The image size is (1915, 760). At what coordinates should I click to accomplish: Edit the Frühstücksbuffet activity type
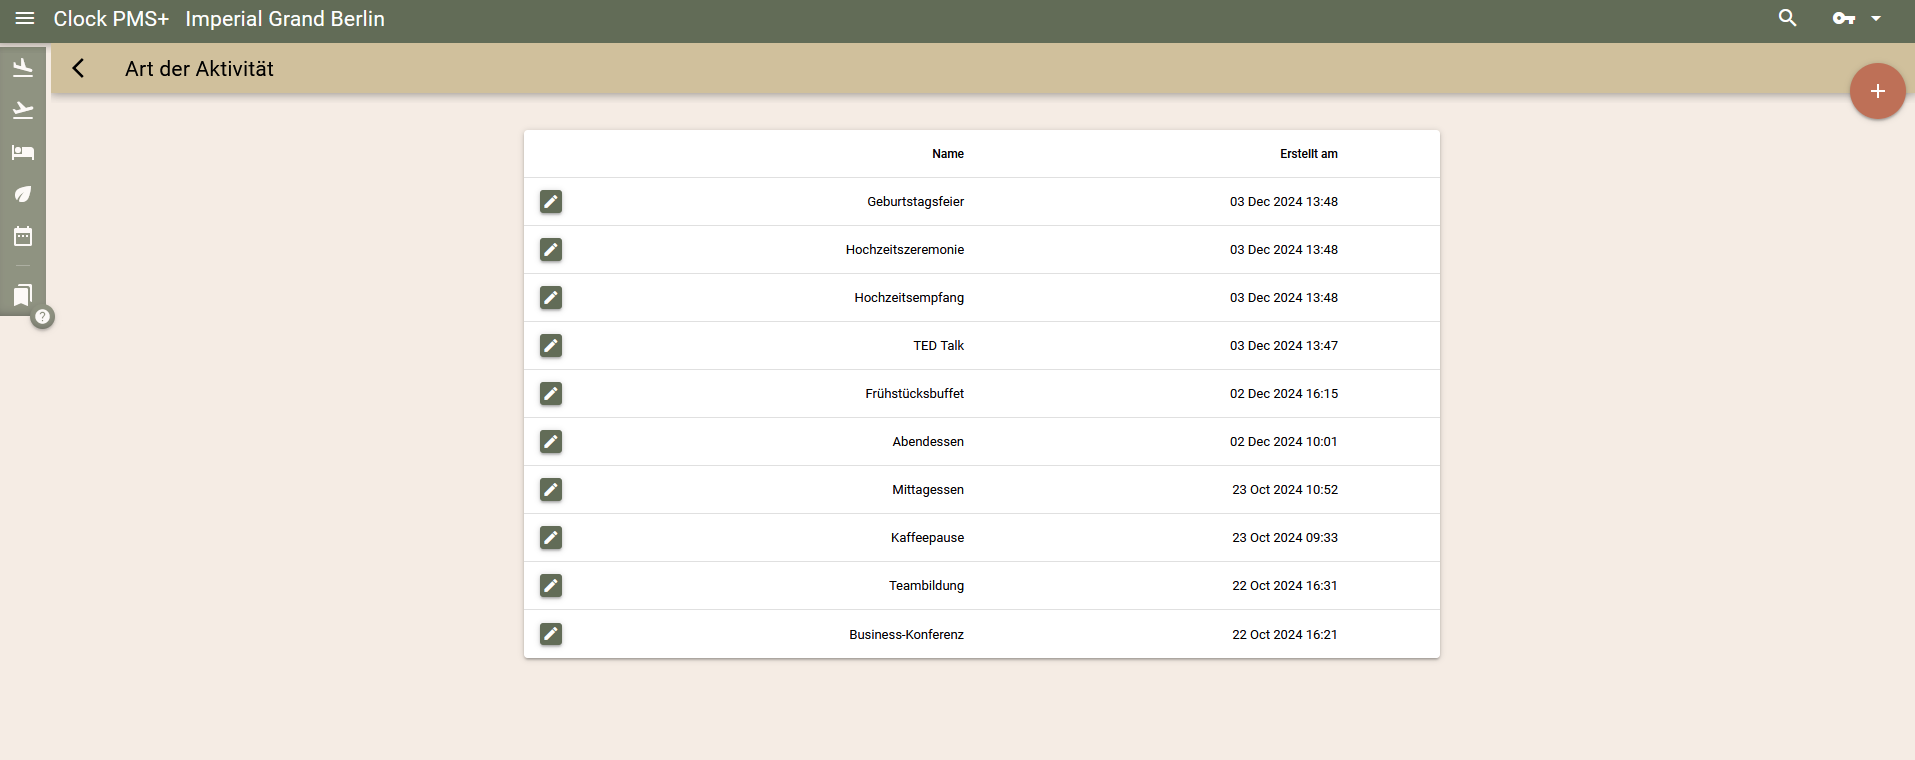[x=551, y=394]
